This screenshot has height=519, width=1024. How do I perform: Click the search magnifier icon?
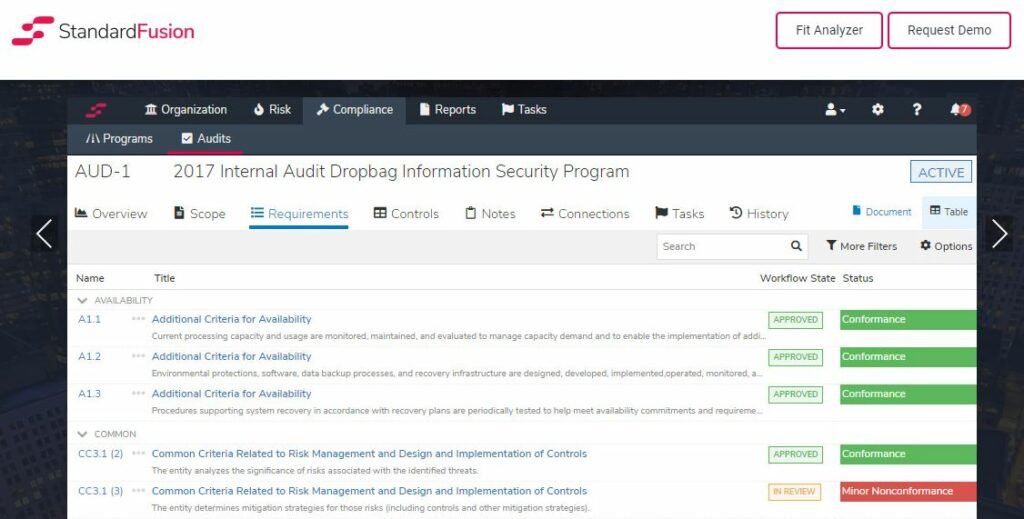(796, 246)
